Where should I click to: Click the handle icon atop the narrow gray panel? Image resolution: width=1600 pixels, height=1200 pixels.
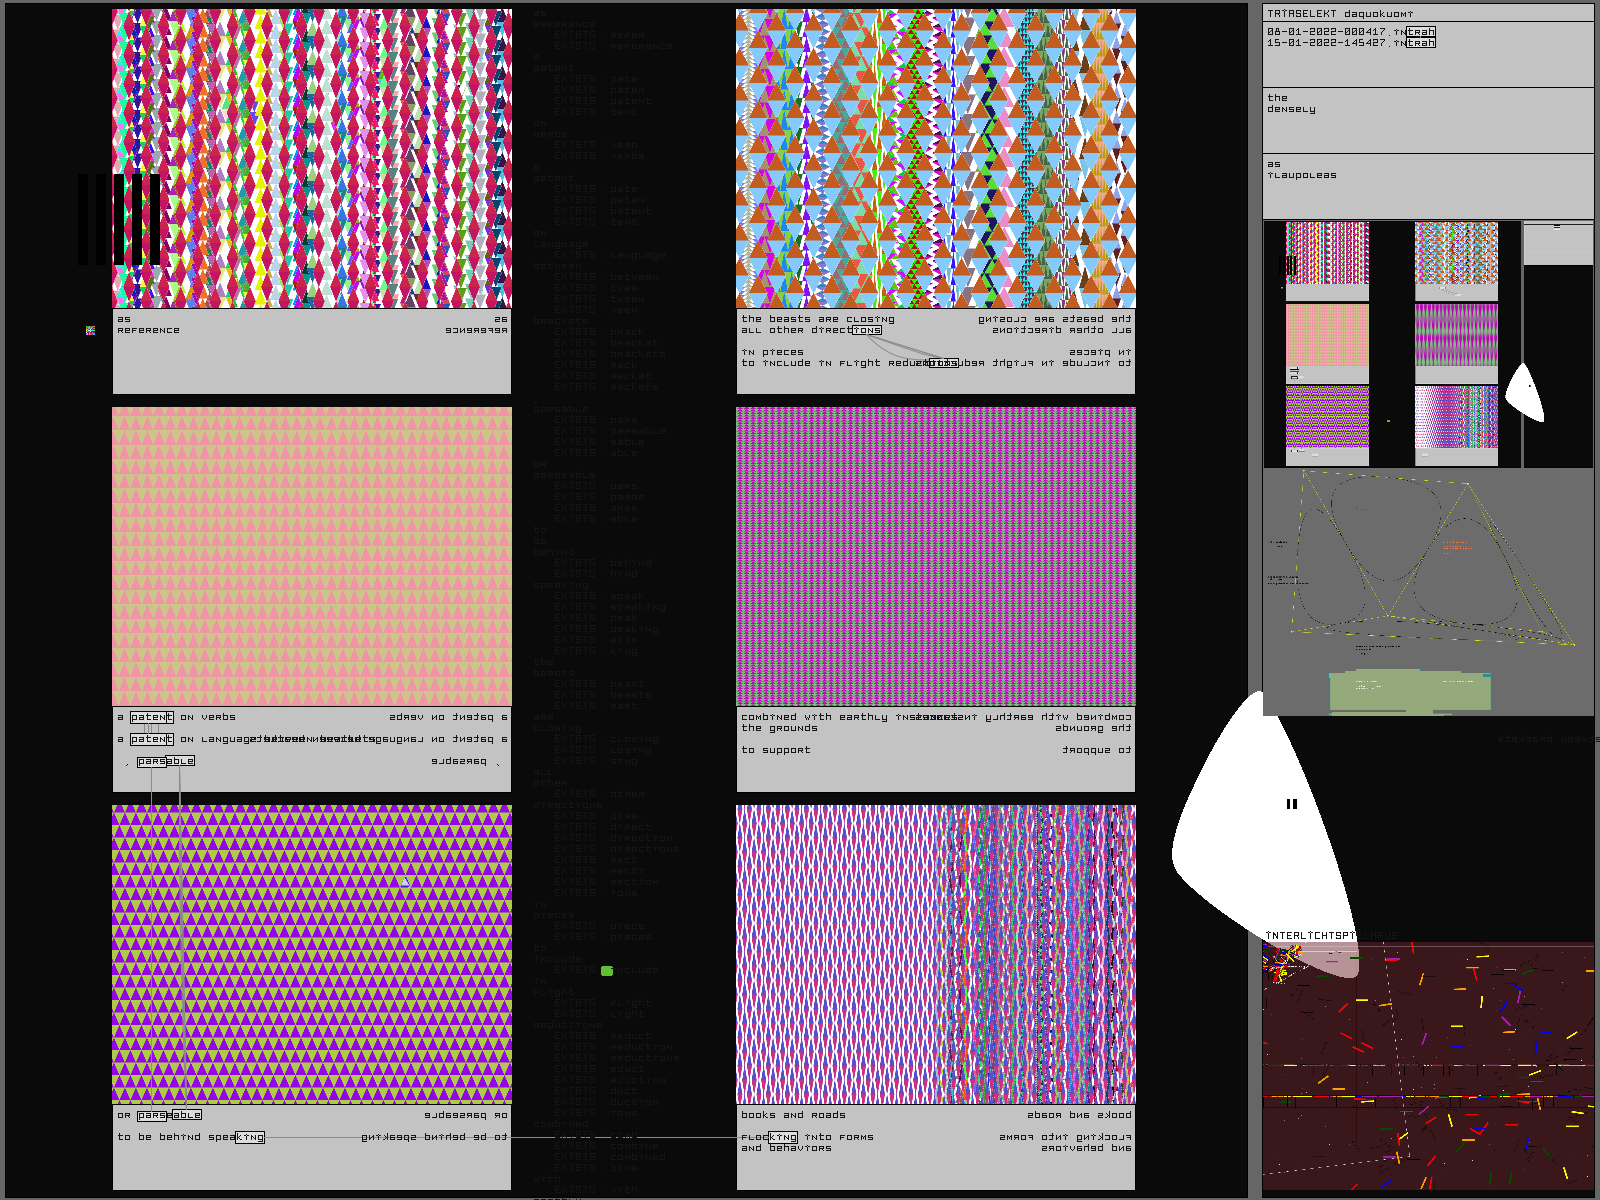[x=1557, y=227]
